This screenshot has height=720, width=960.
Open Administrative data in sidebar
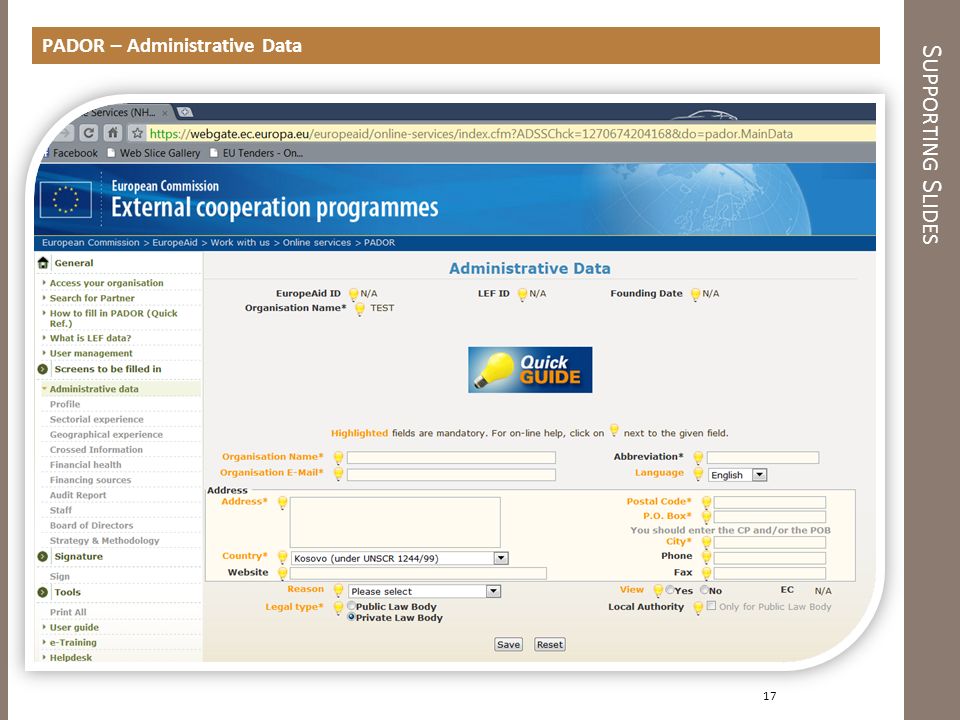tap(94, 389)
